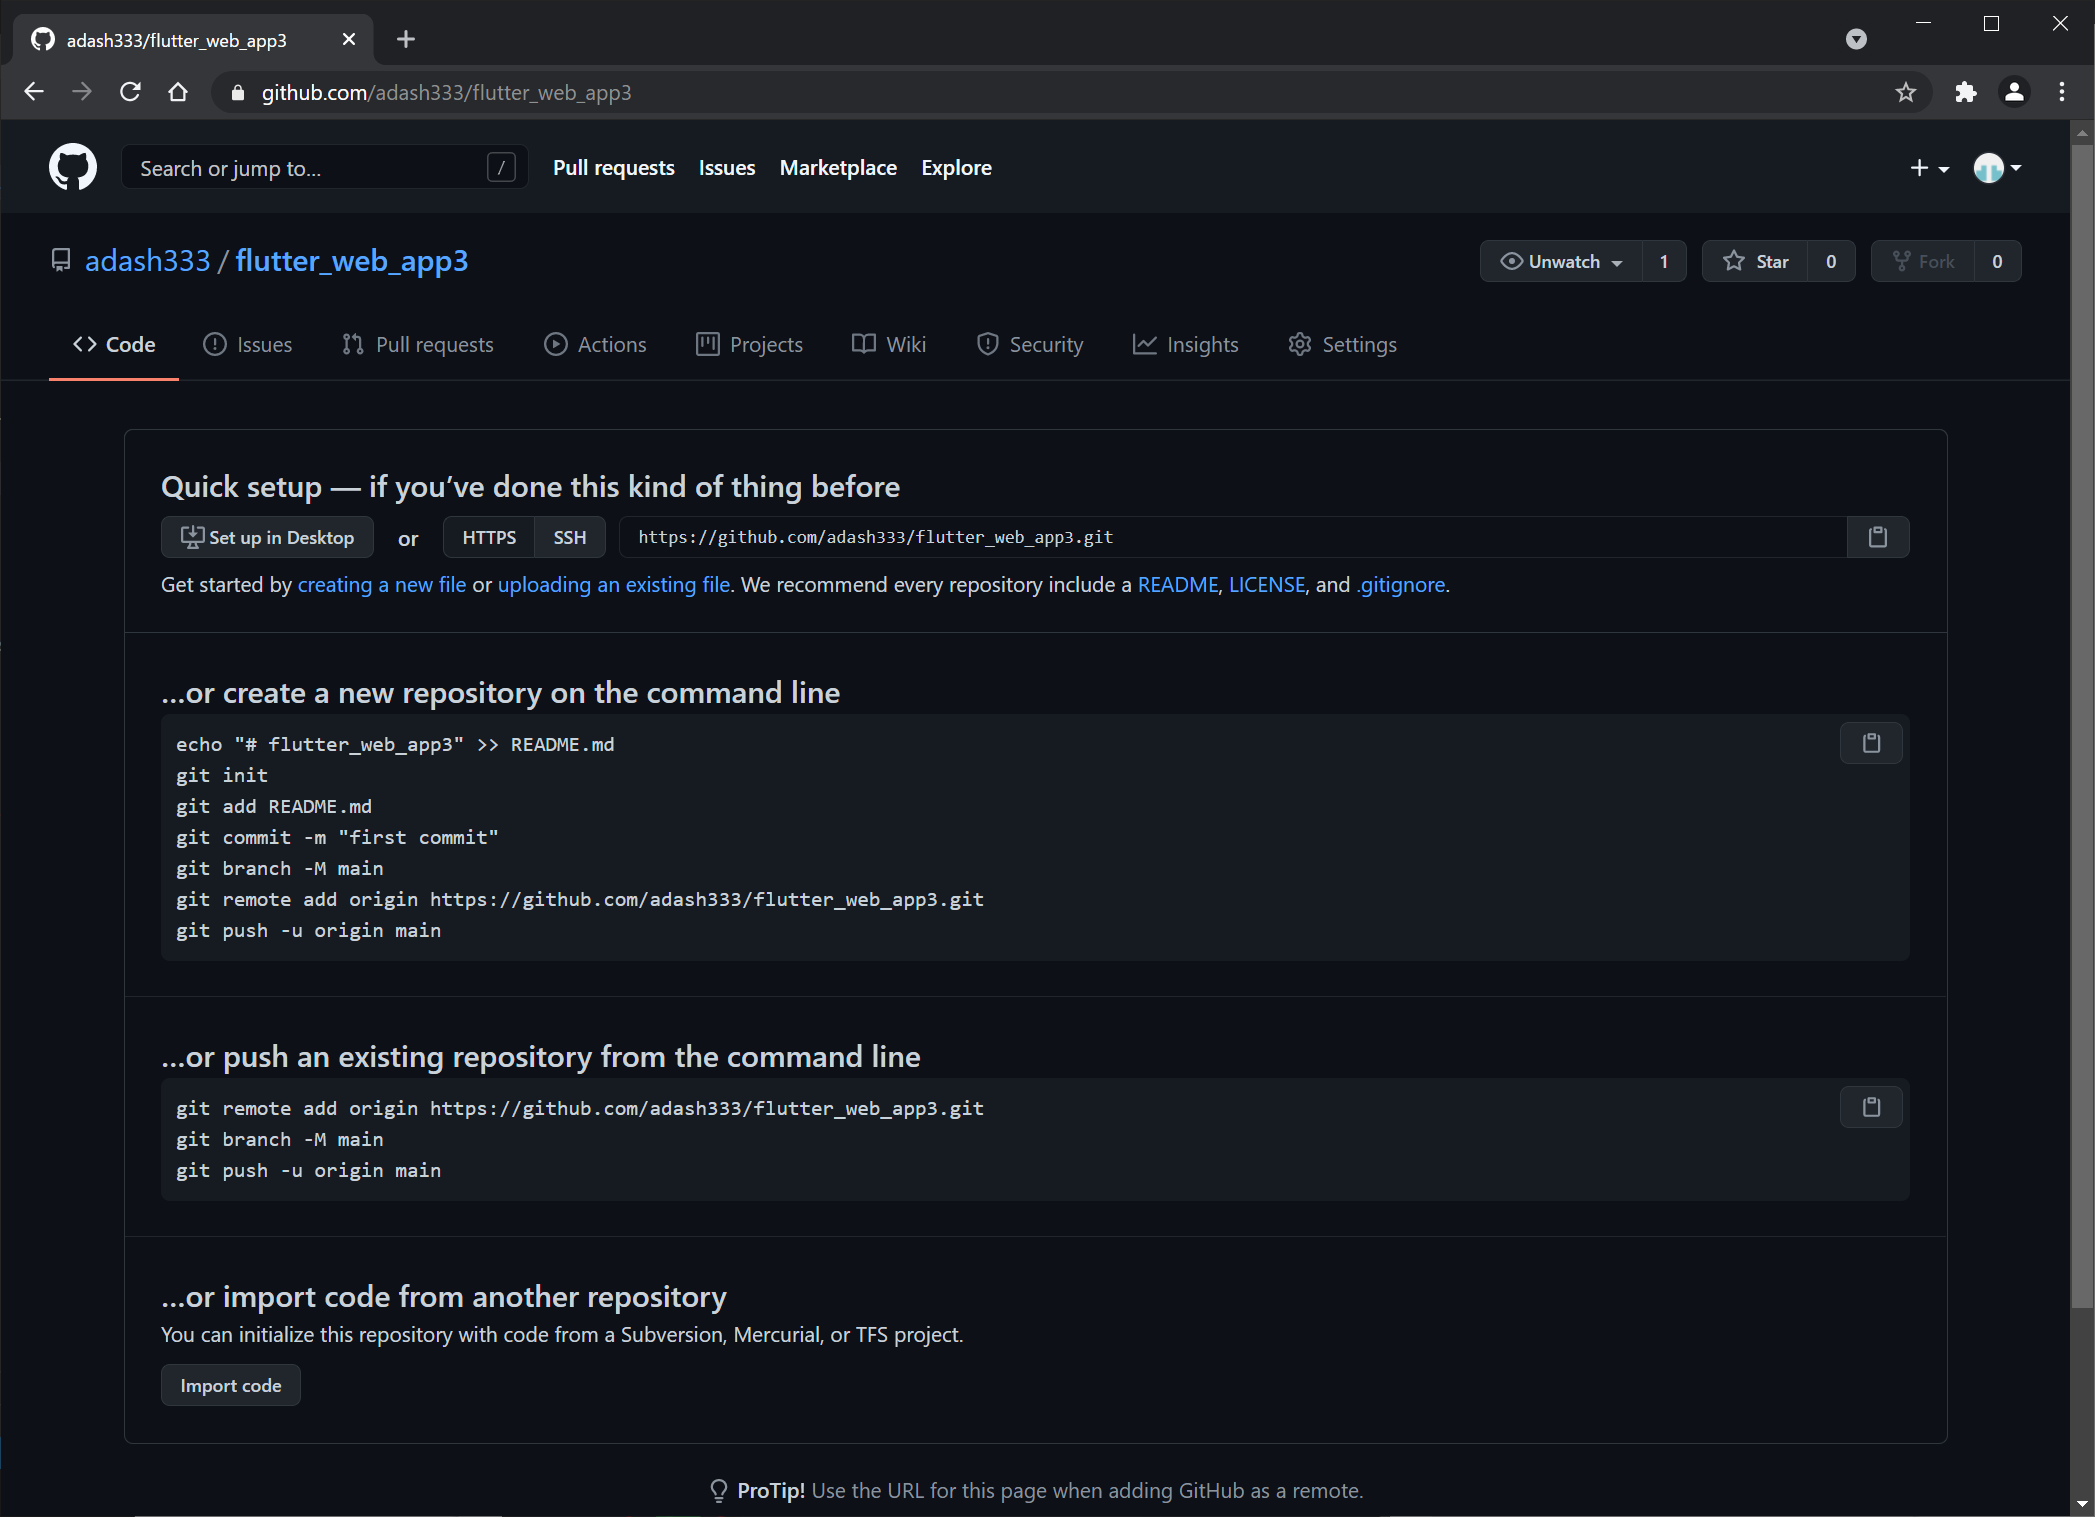Bookmark this page with the star icon
Screen dimensions: 2095x1517
(1905, 92)
